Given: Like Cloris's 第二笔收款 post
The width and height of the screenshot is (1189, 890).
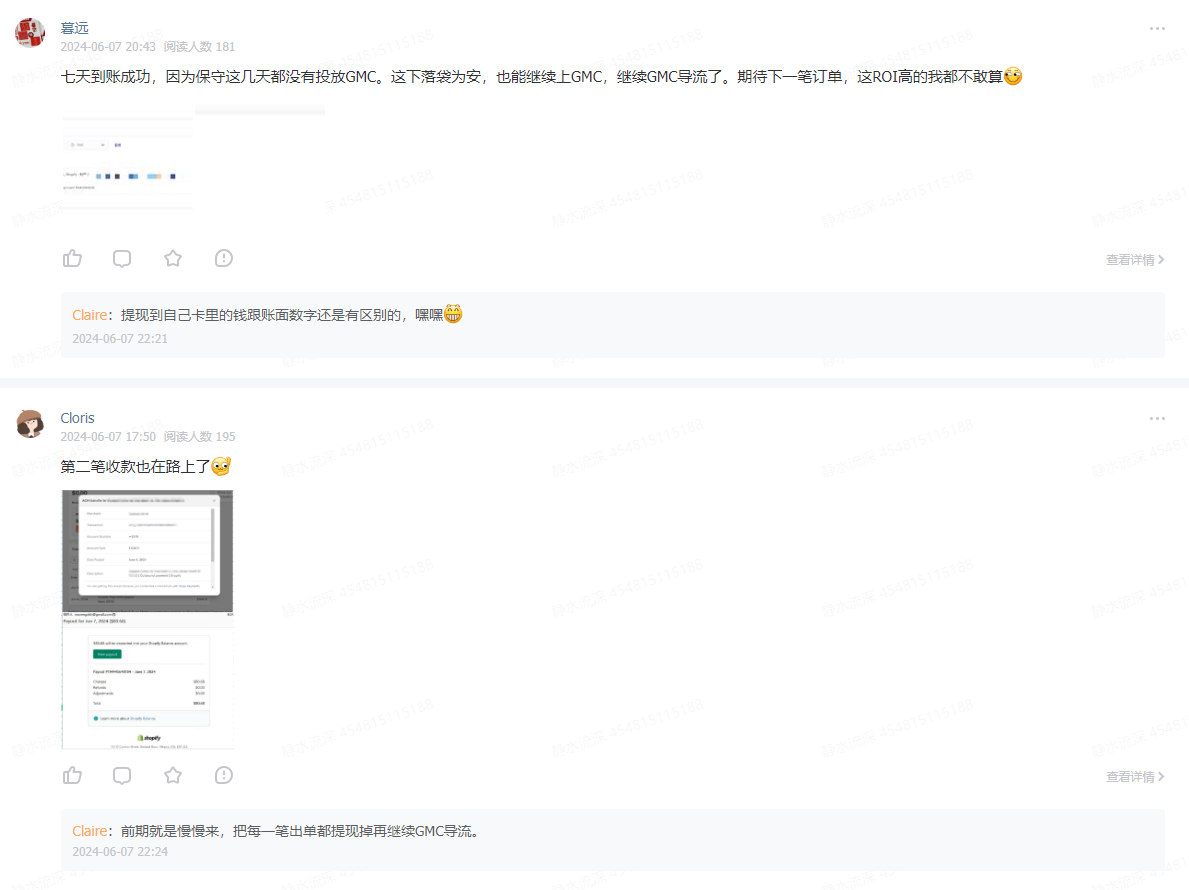Looking at the screenshot, I should 72,776.
